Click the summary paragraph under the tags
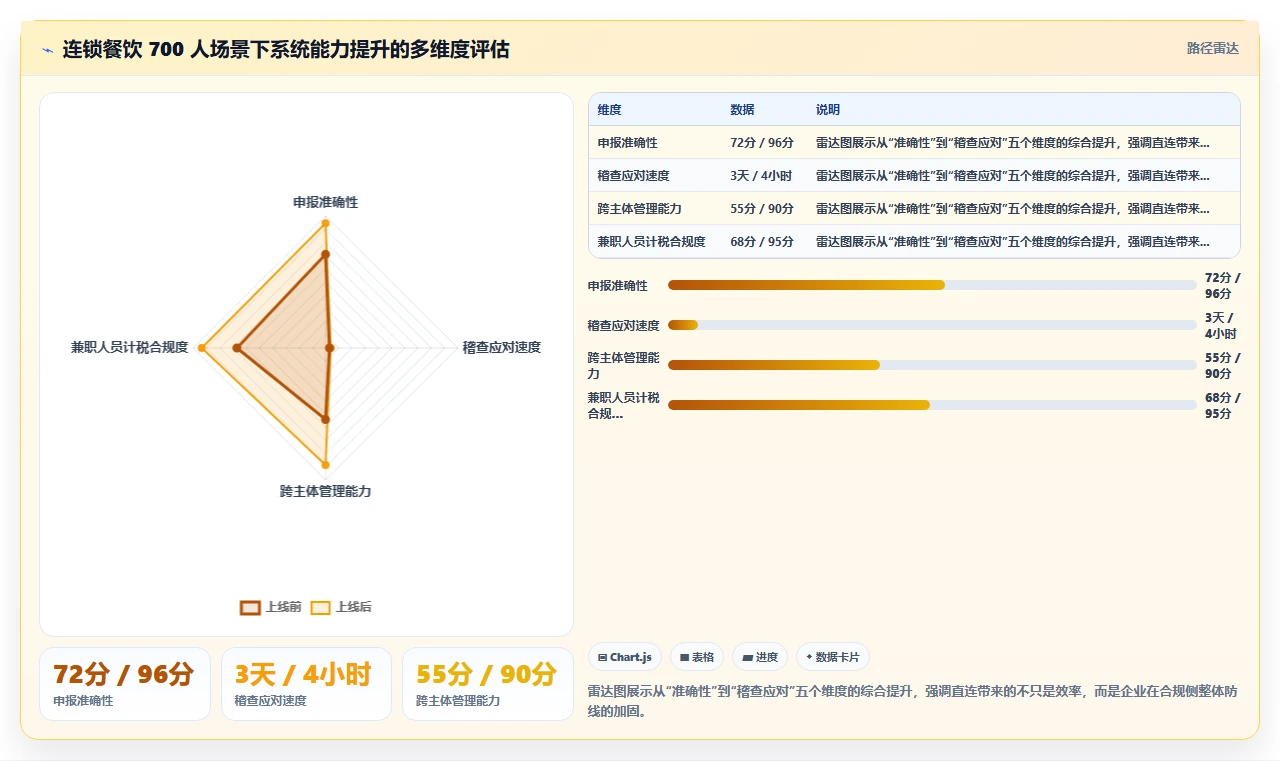The width and height of the screenshot is (1280, 761). [x=914, y=701]
